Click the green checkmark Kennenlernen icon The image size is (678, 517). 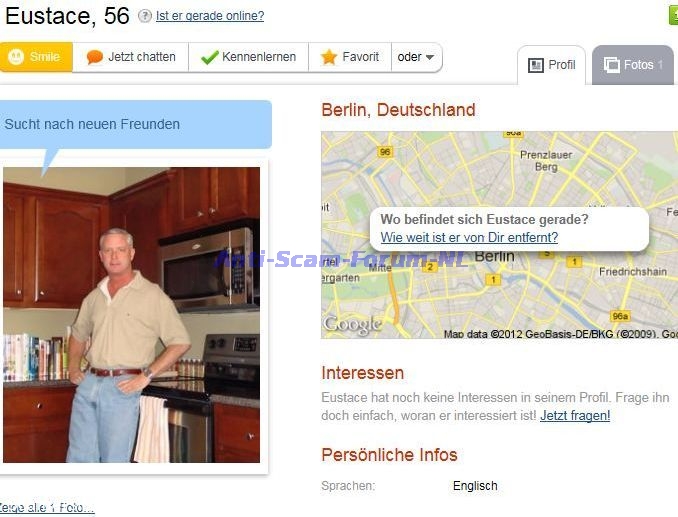pyautogui.click(x=210, y=57)
